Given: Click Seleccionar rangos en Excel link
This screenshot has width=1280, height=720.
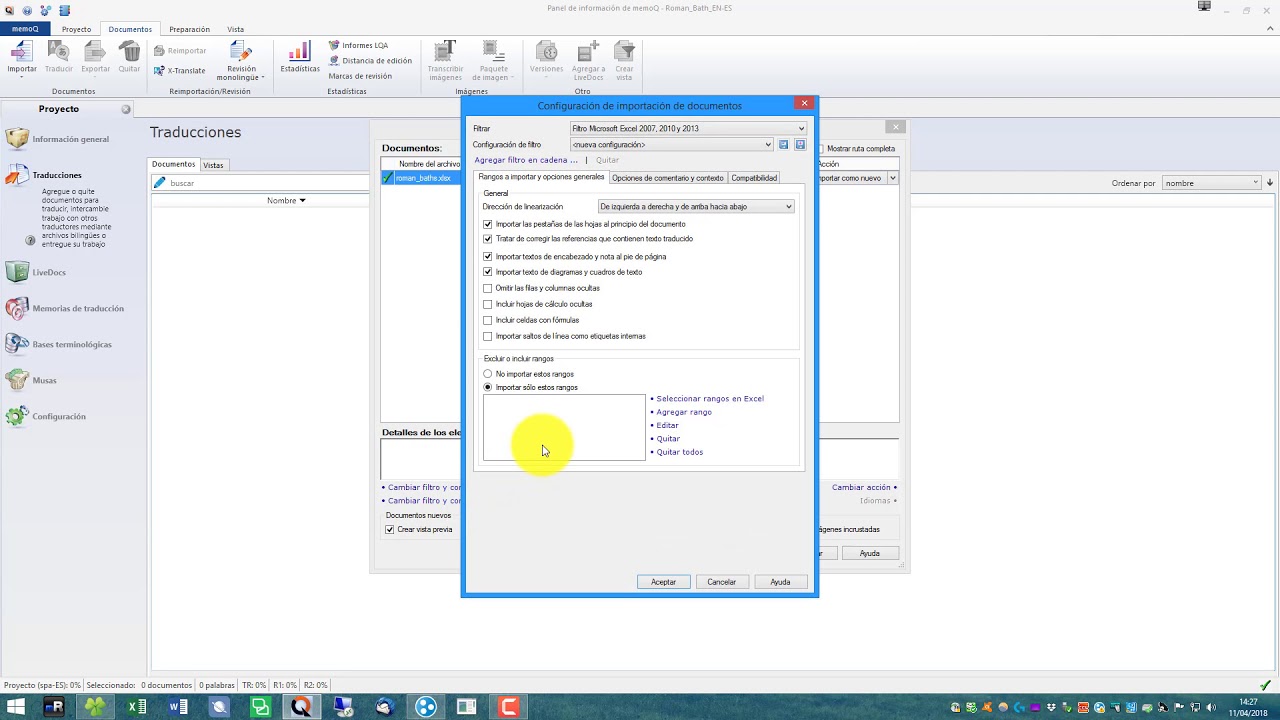Looking at the screenshot, I should [x=709, y=399].
